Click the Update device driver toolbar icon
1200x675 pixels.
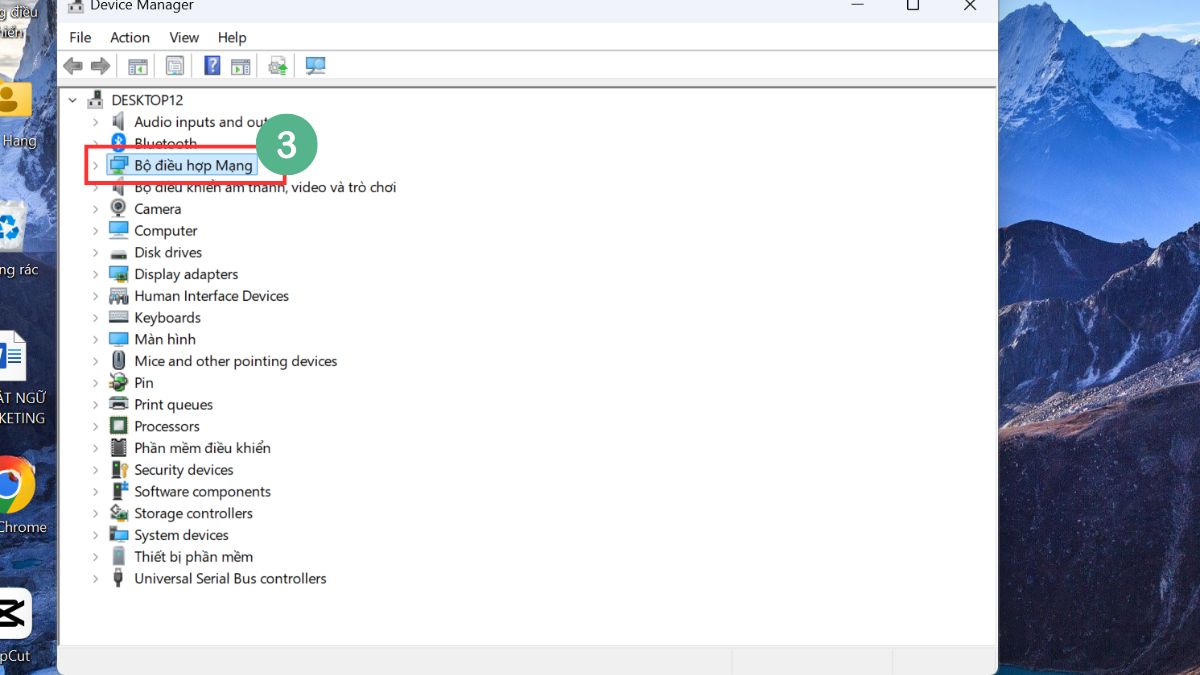(278, 66)
